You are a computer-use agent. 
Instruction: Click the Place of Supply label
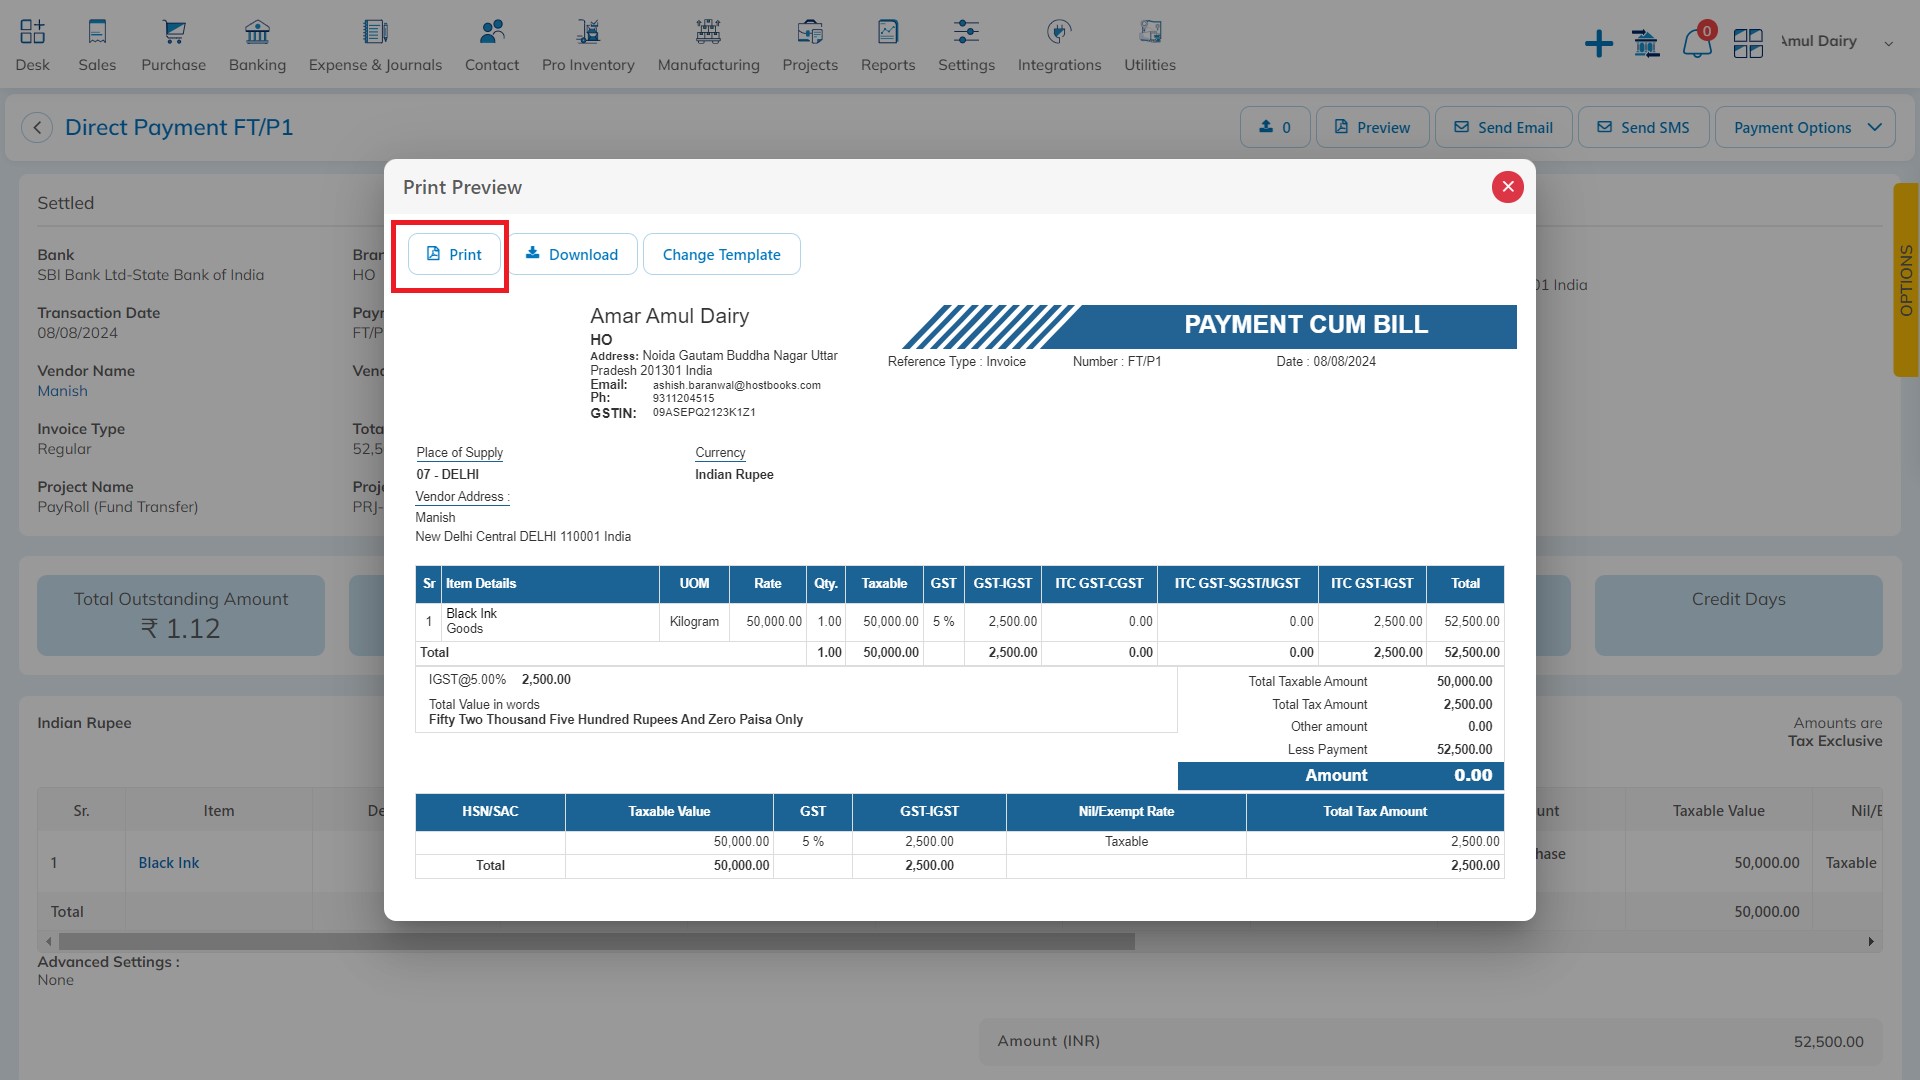pyautogui.click(x=459, y=452)
